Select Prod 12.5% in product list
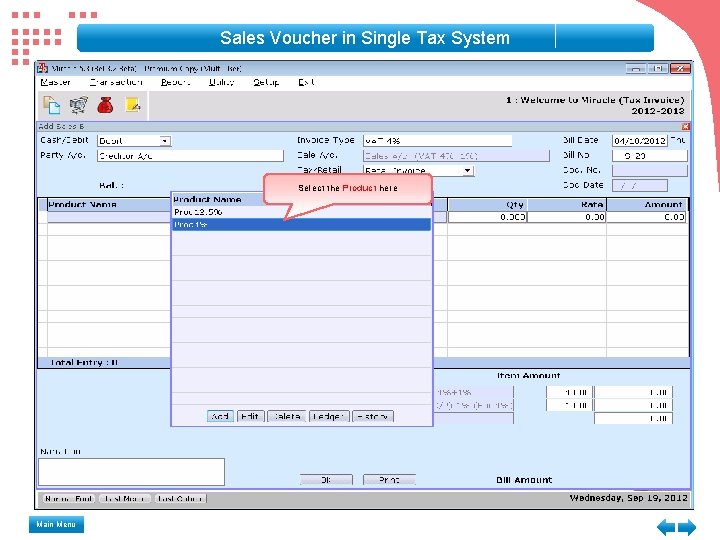Viewport: 720px width, 540px height. [x=301, y=212]
